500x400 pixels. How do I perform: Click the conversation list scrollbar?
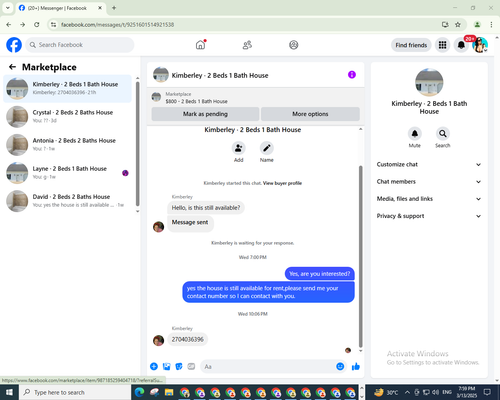[x=137, y=144]
